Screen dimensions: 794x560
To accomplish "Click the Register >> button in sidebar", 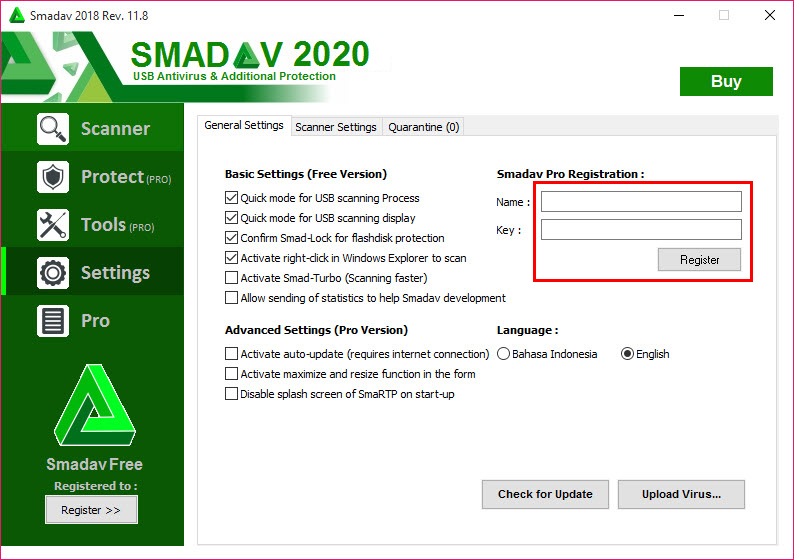I will point(91,510).
